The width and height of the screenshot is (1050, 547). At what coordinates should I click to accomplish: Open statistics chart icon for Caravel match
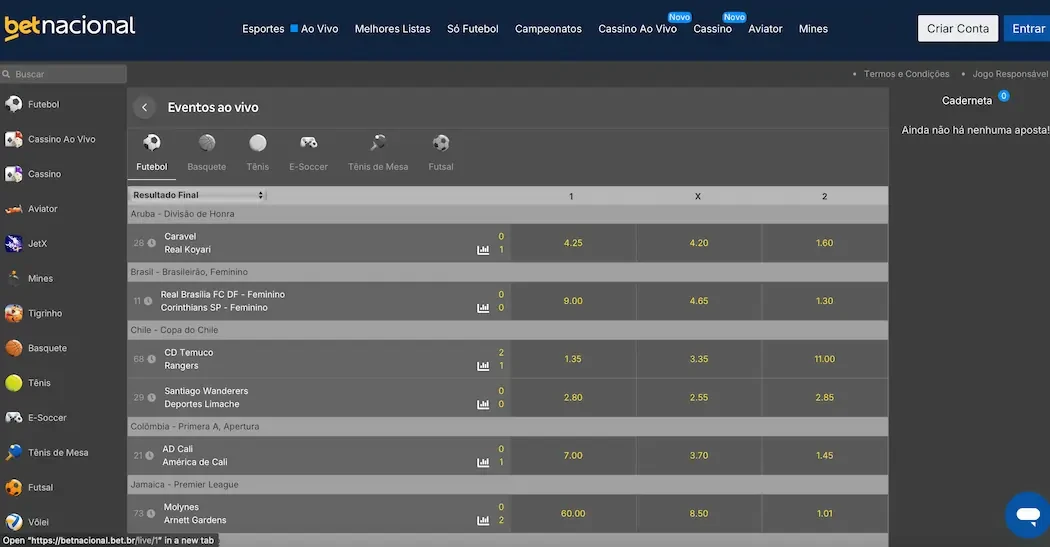pos(484,250)
